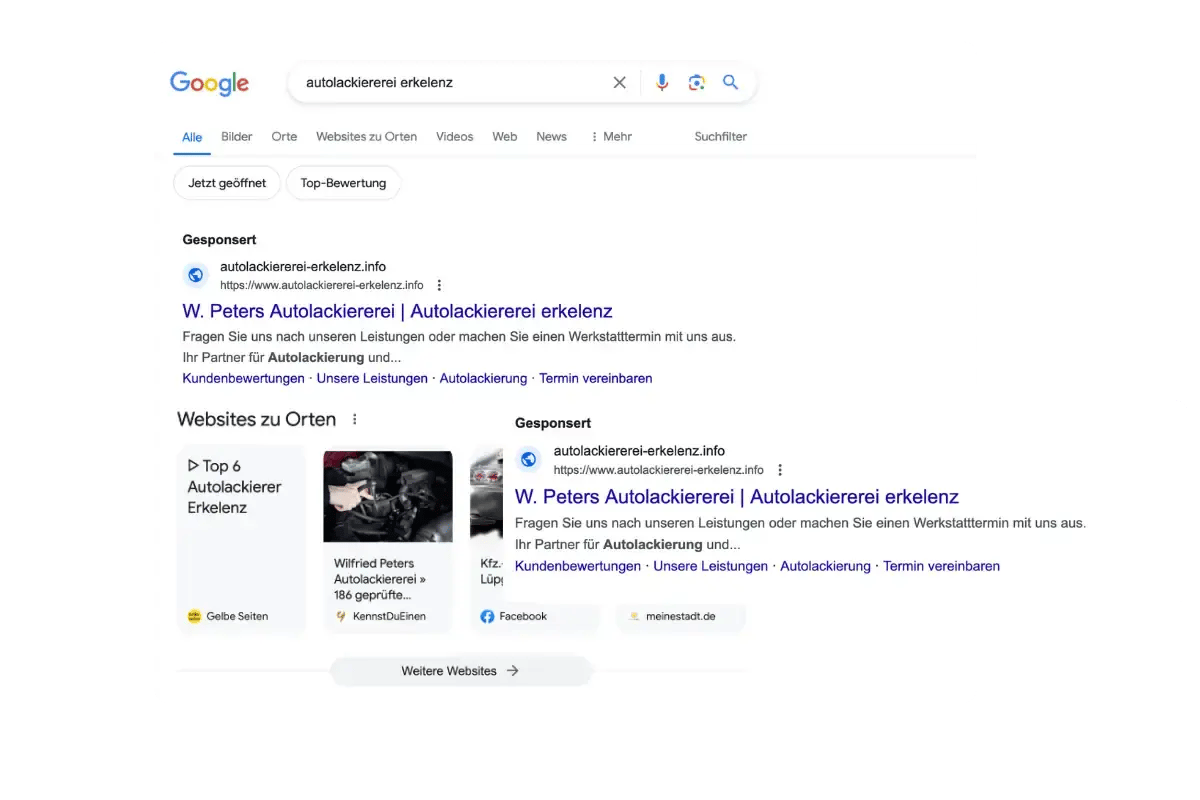
Task: Open the Autolackierung sitelink in the first ad below the filter chips
Action: point(483,379)
